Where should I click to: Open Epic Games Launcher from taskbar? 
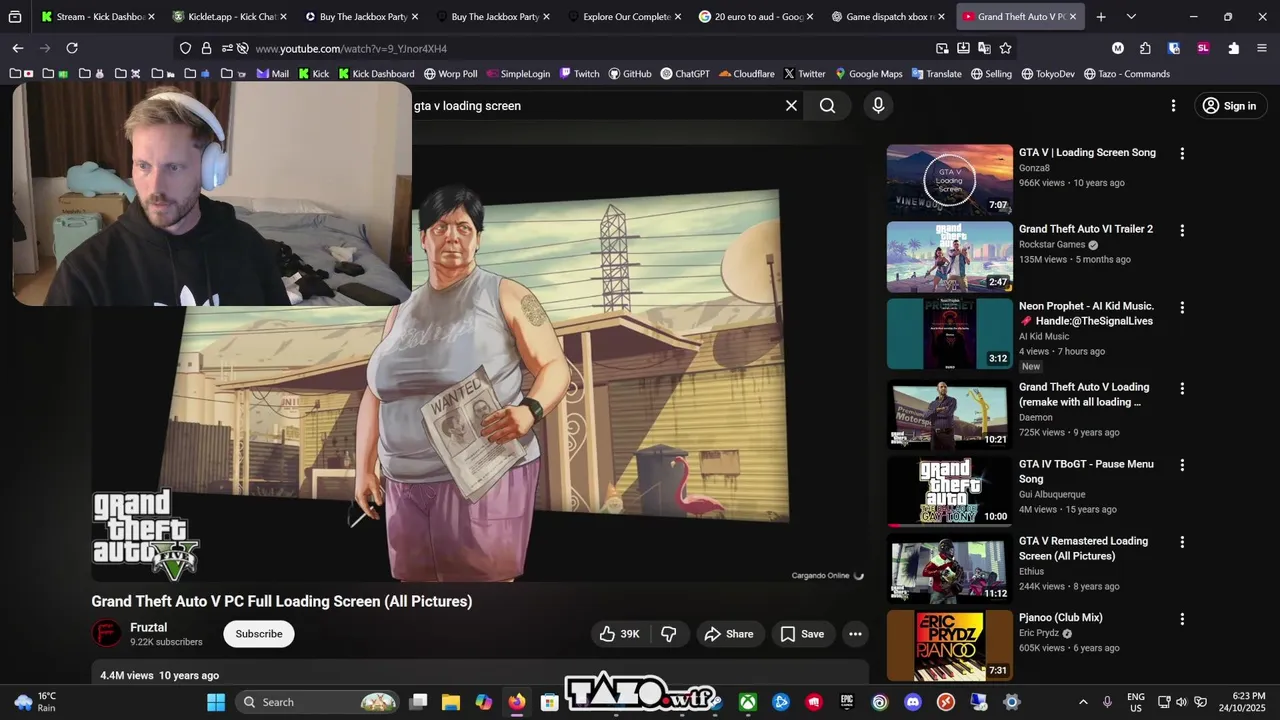pos(847,702)
